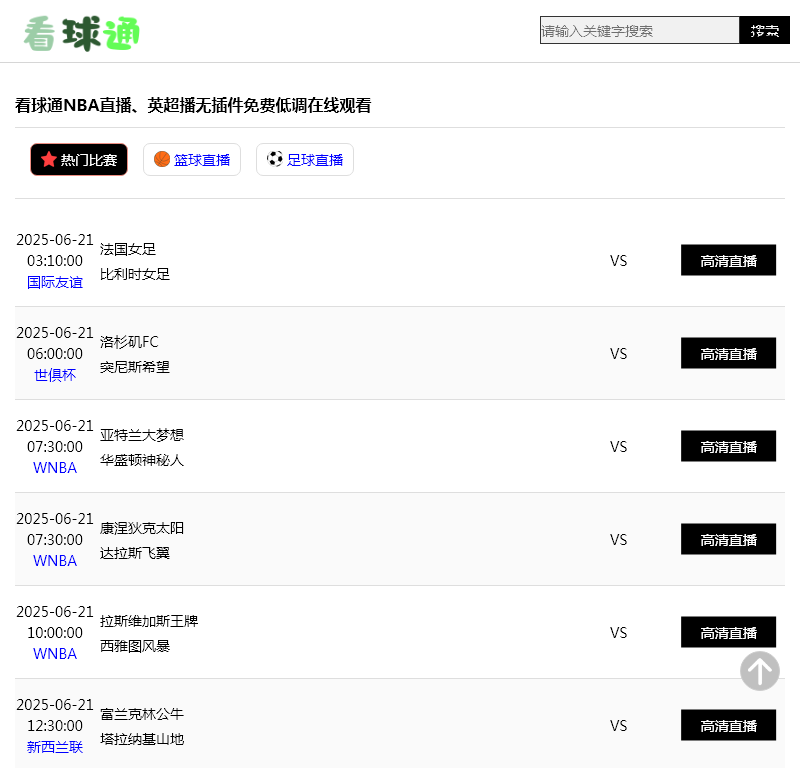Open 高清直播 for 亚特兰大梦想 match

(728, 446)
